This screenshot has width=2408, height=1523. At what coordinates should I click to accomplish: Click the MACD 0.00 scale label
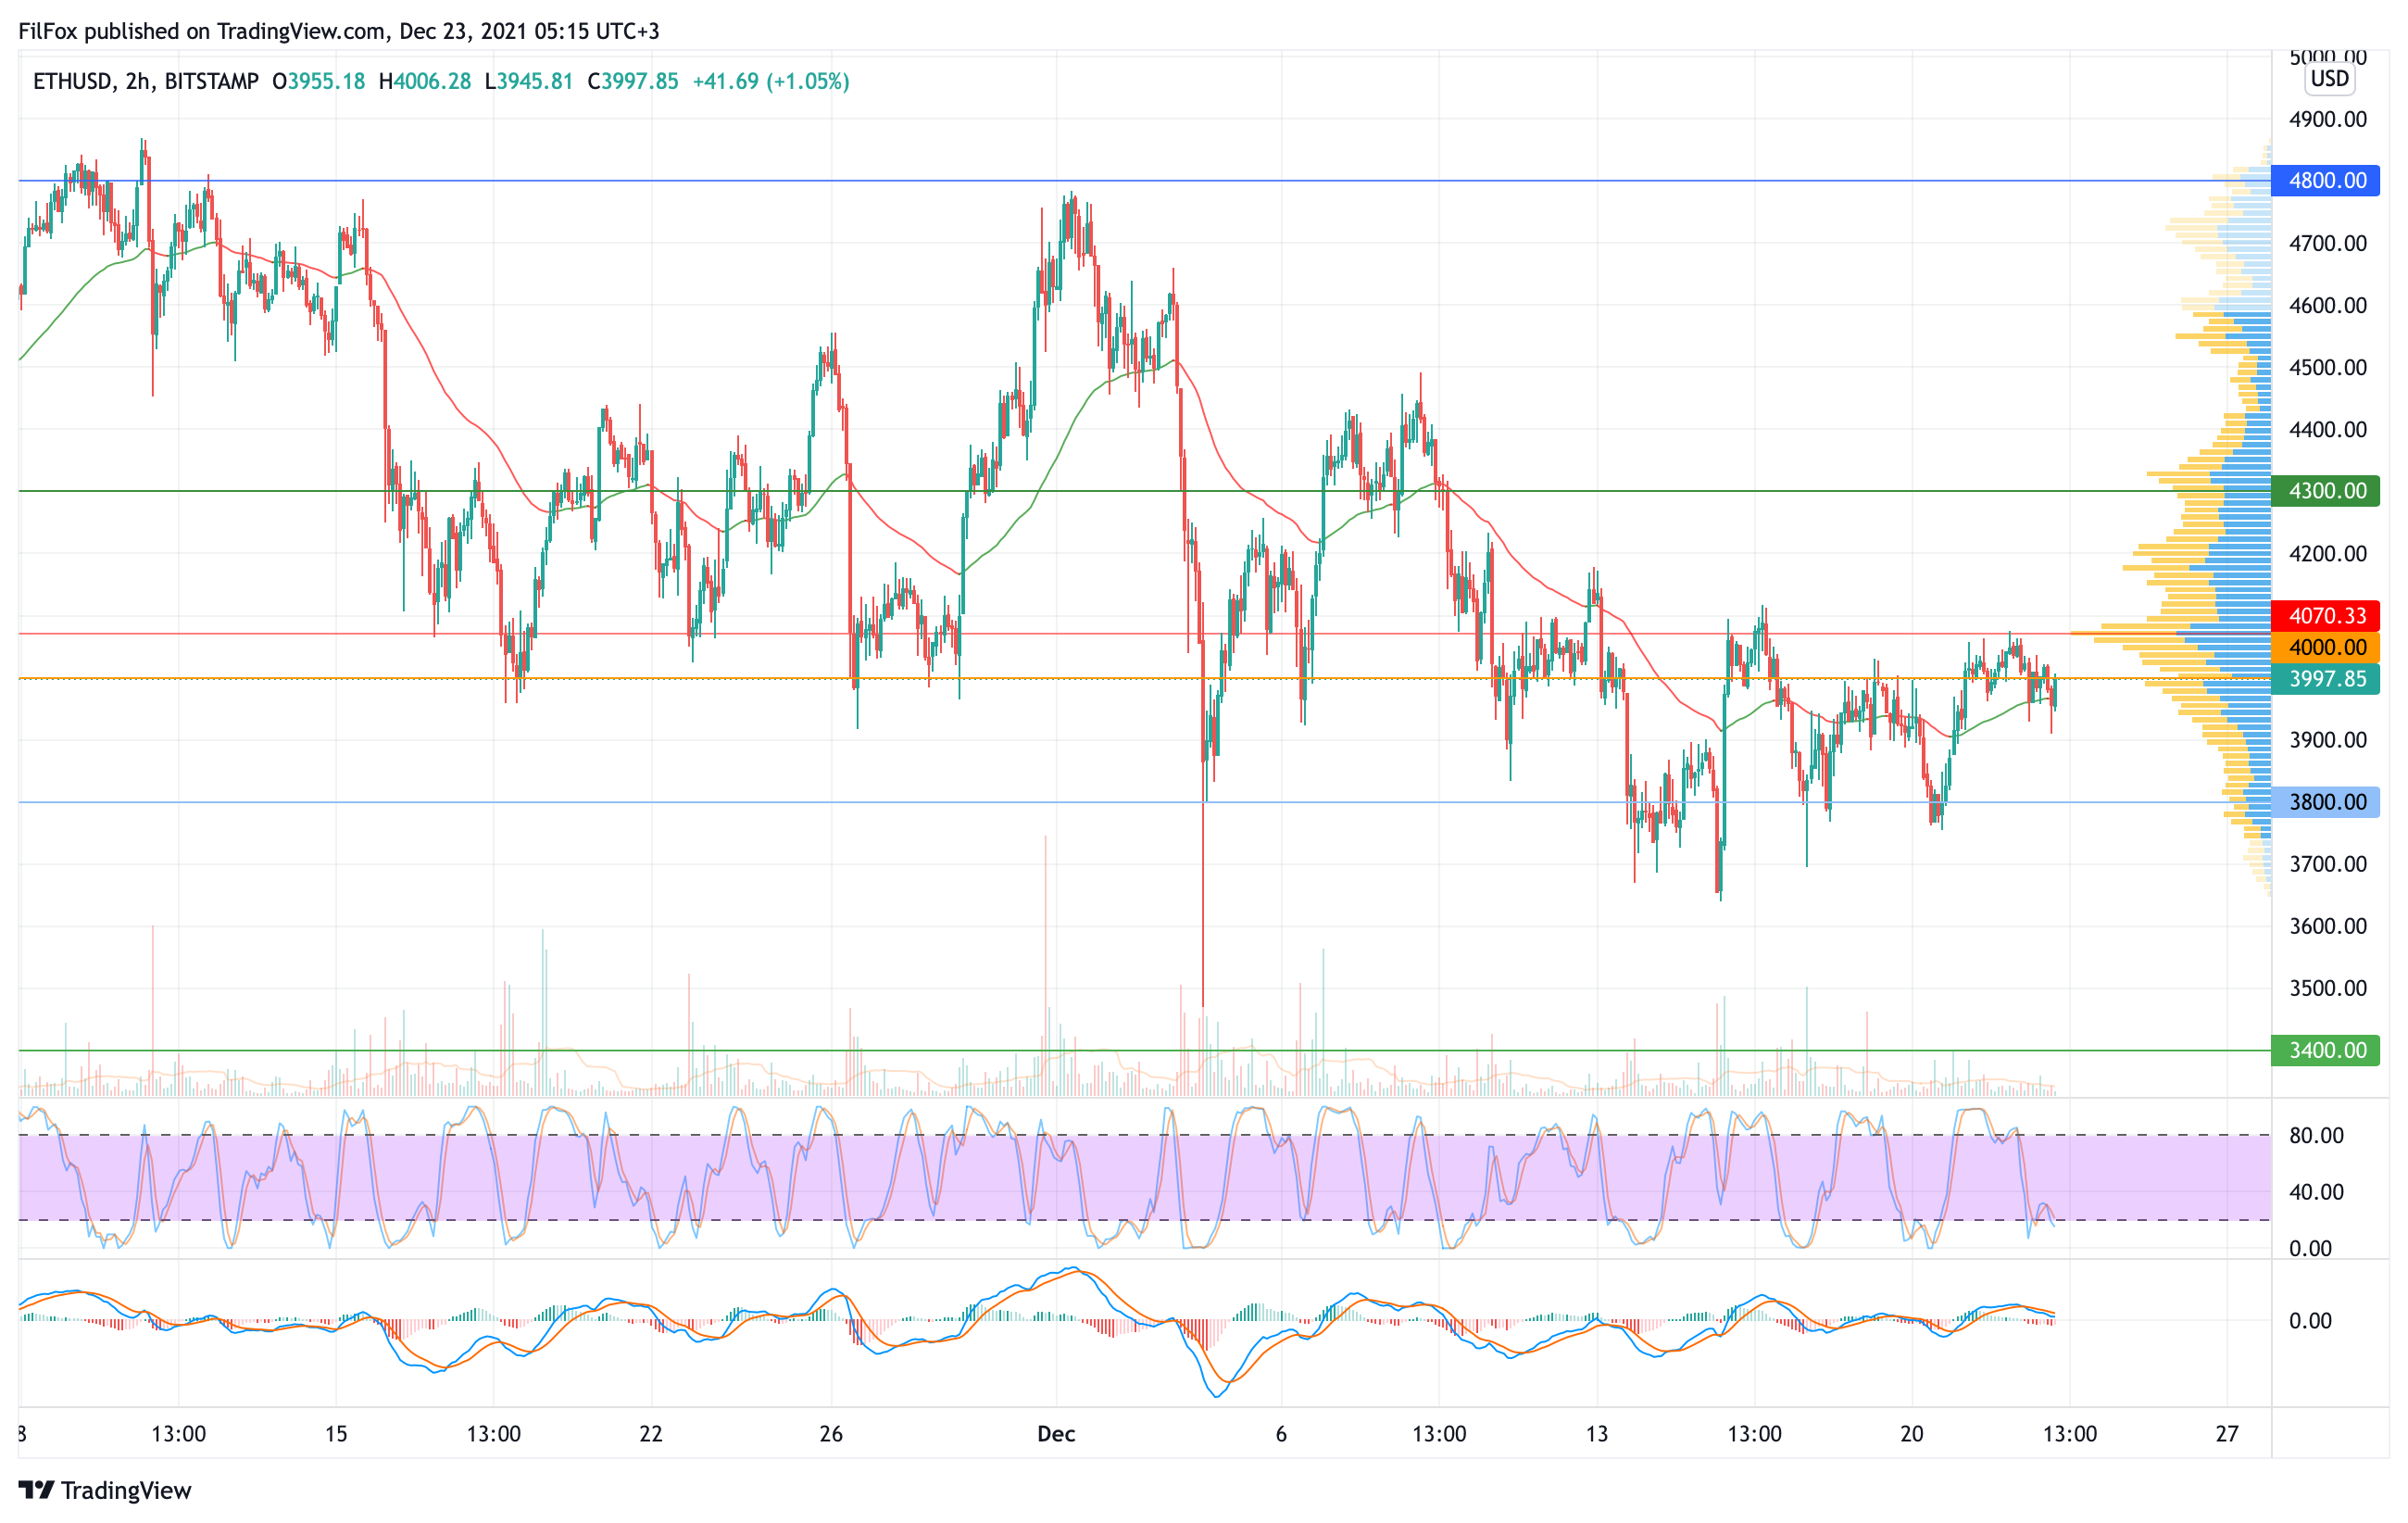[2310, 1321]
